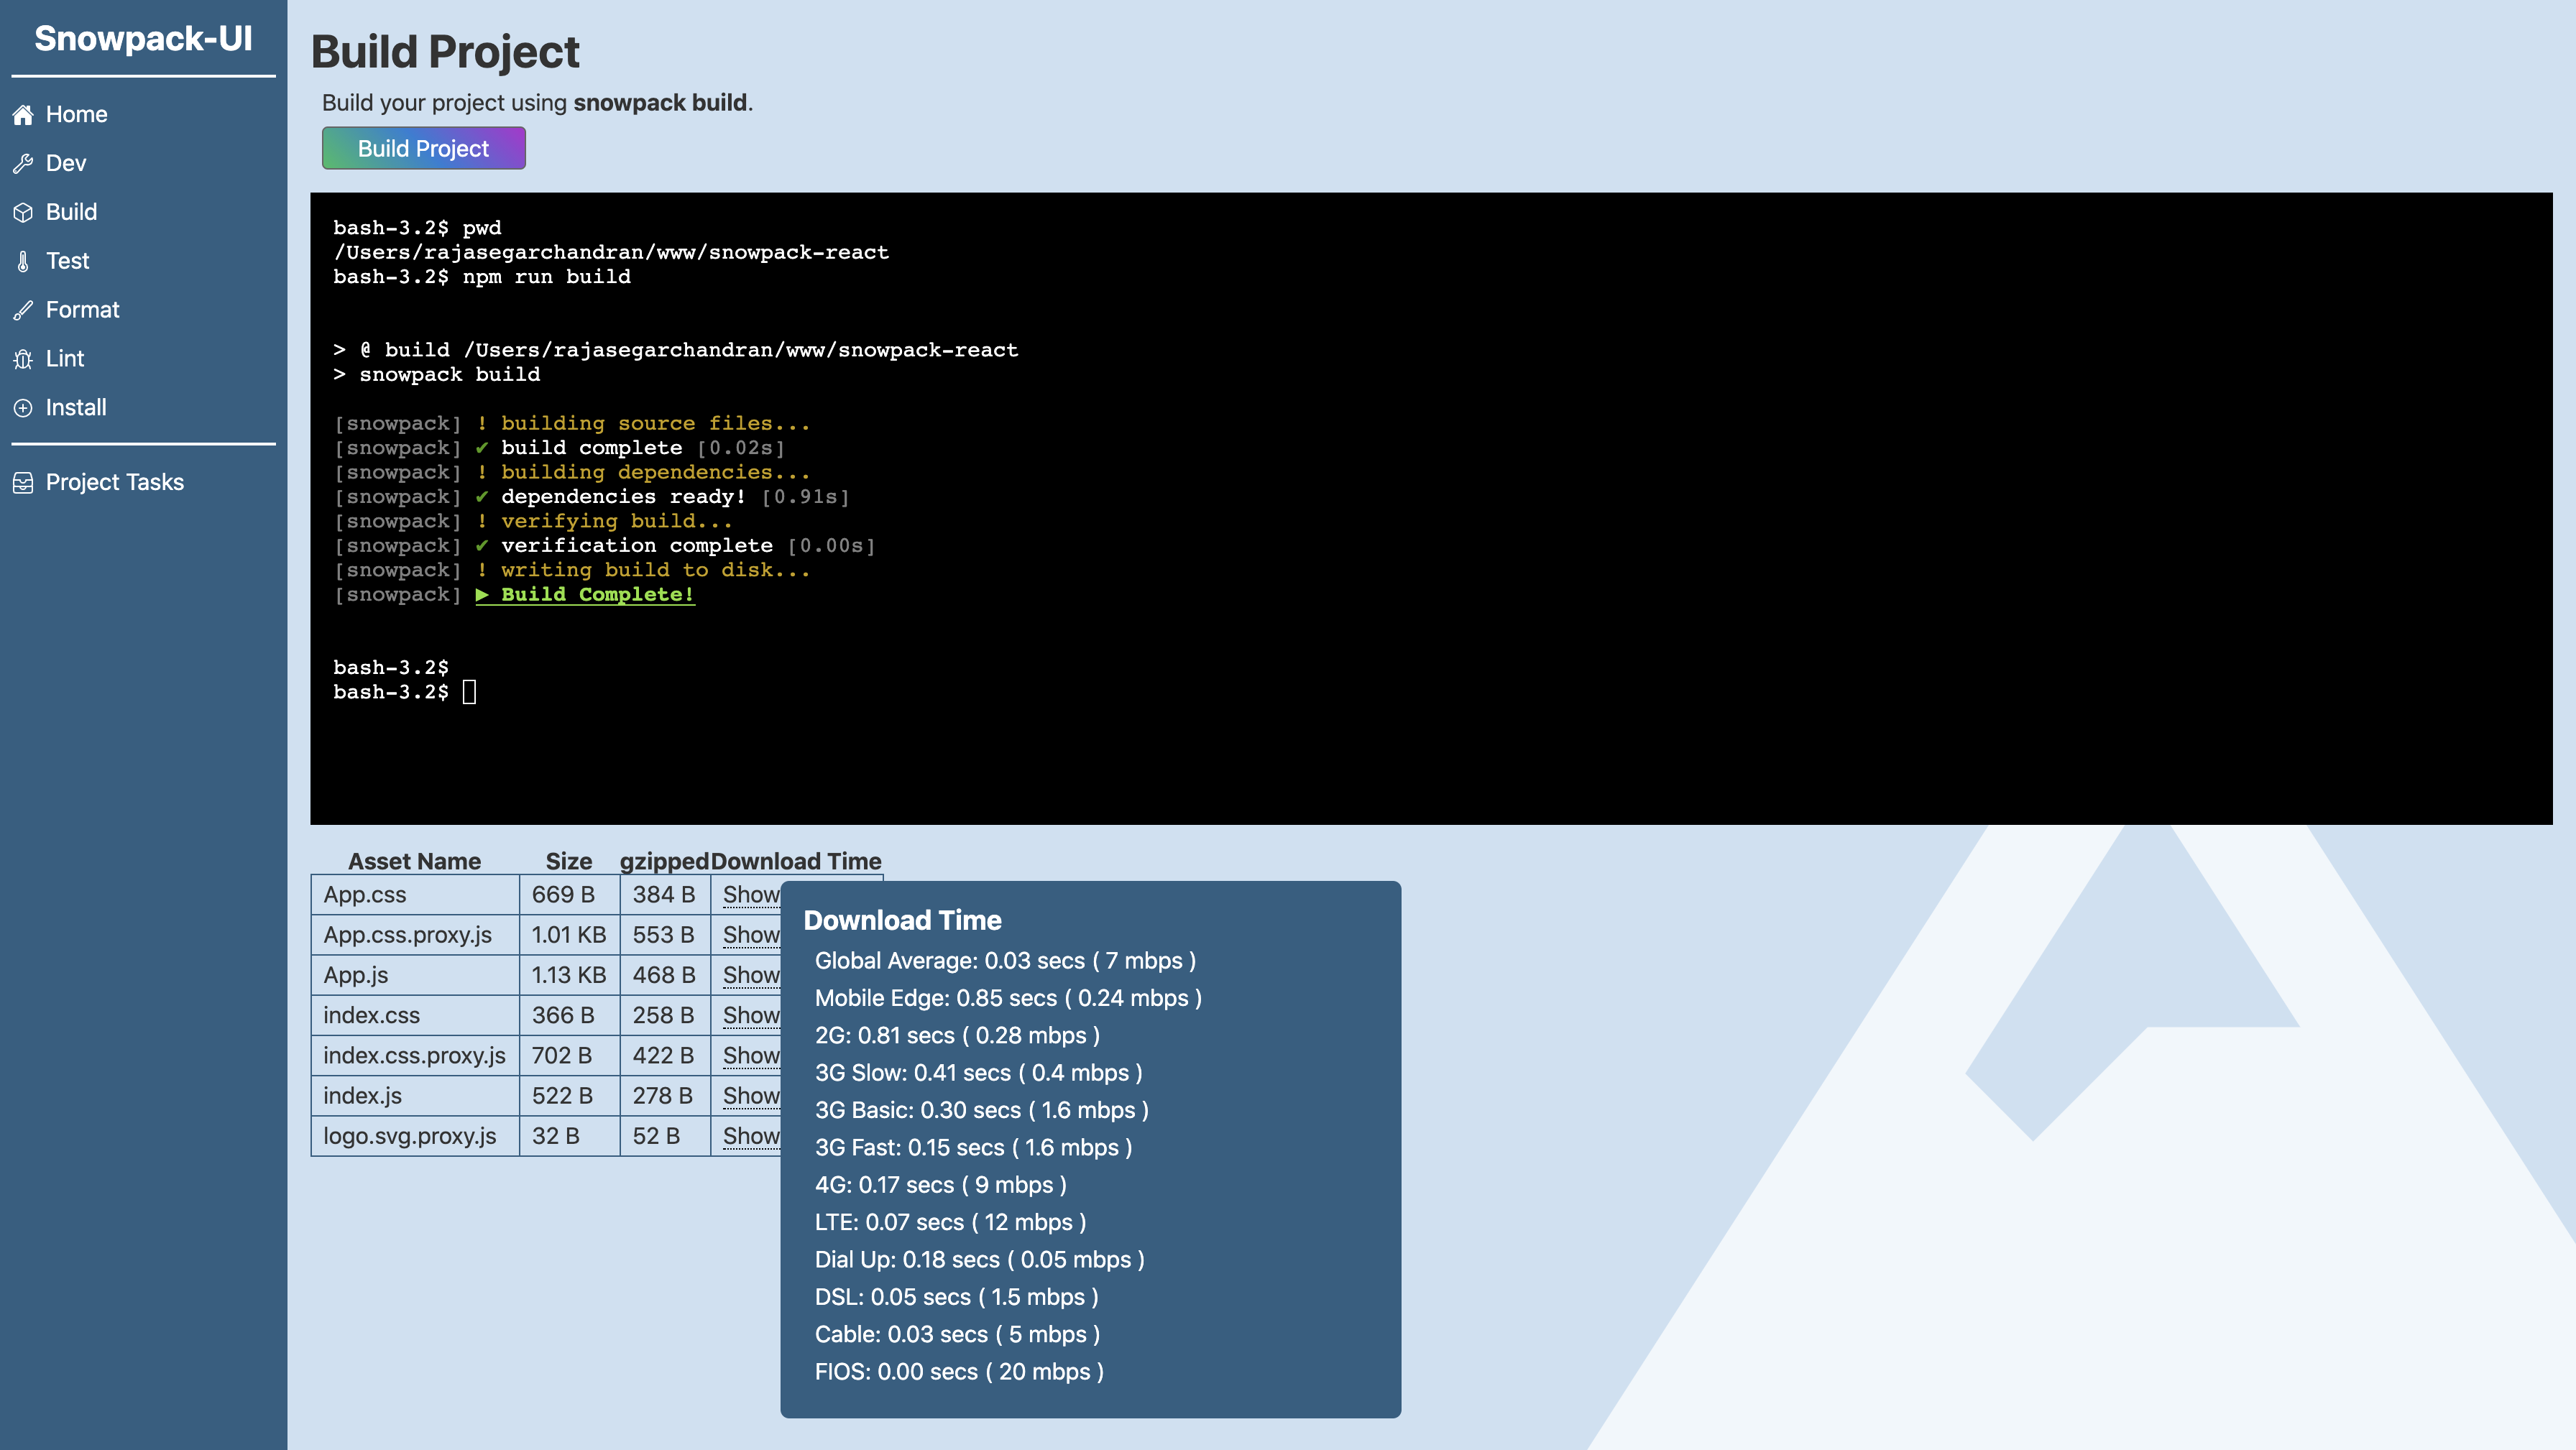
Task: Show download time for App.js
Action: coord(750,975)
